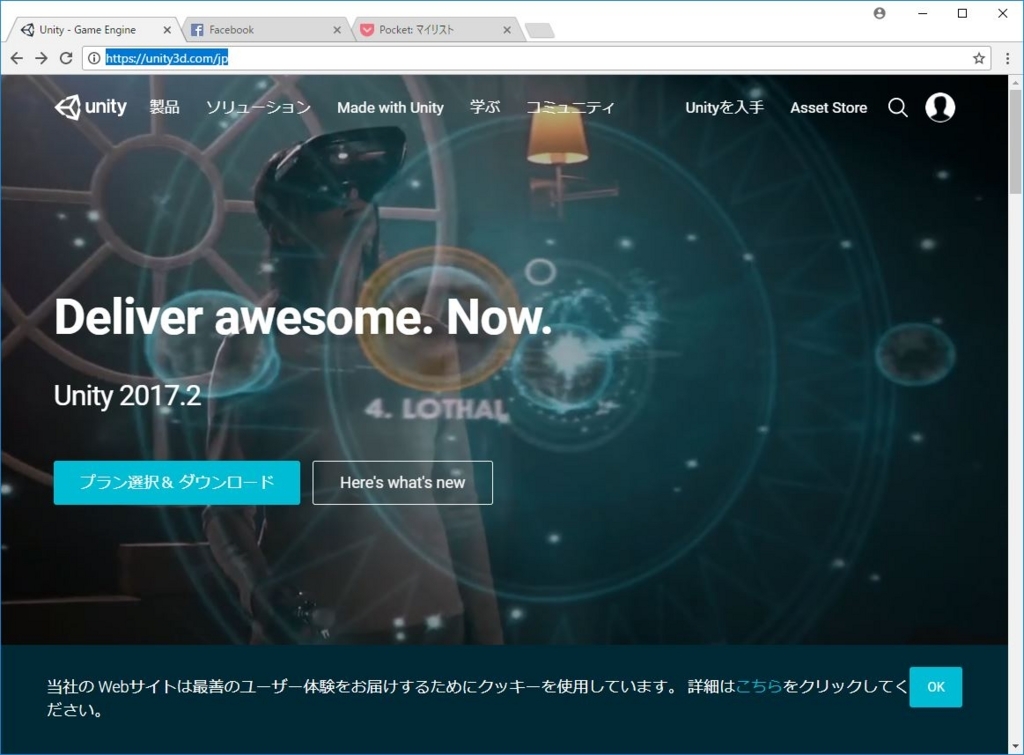Open the Chrome customize menu (three dots)
Image resolution: width=1024 pixels, height=755 pixels.
click(x=1007, y=59)
